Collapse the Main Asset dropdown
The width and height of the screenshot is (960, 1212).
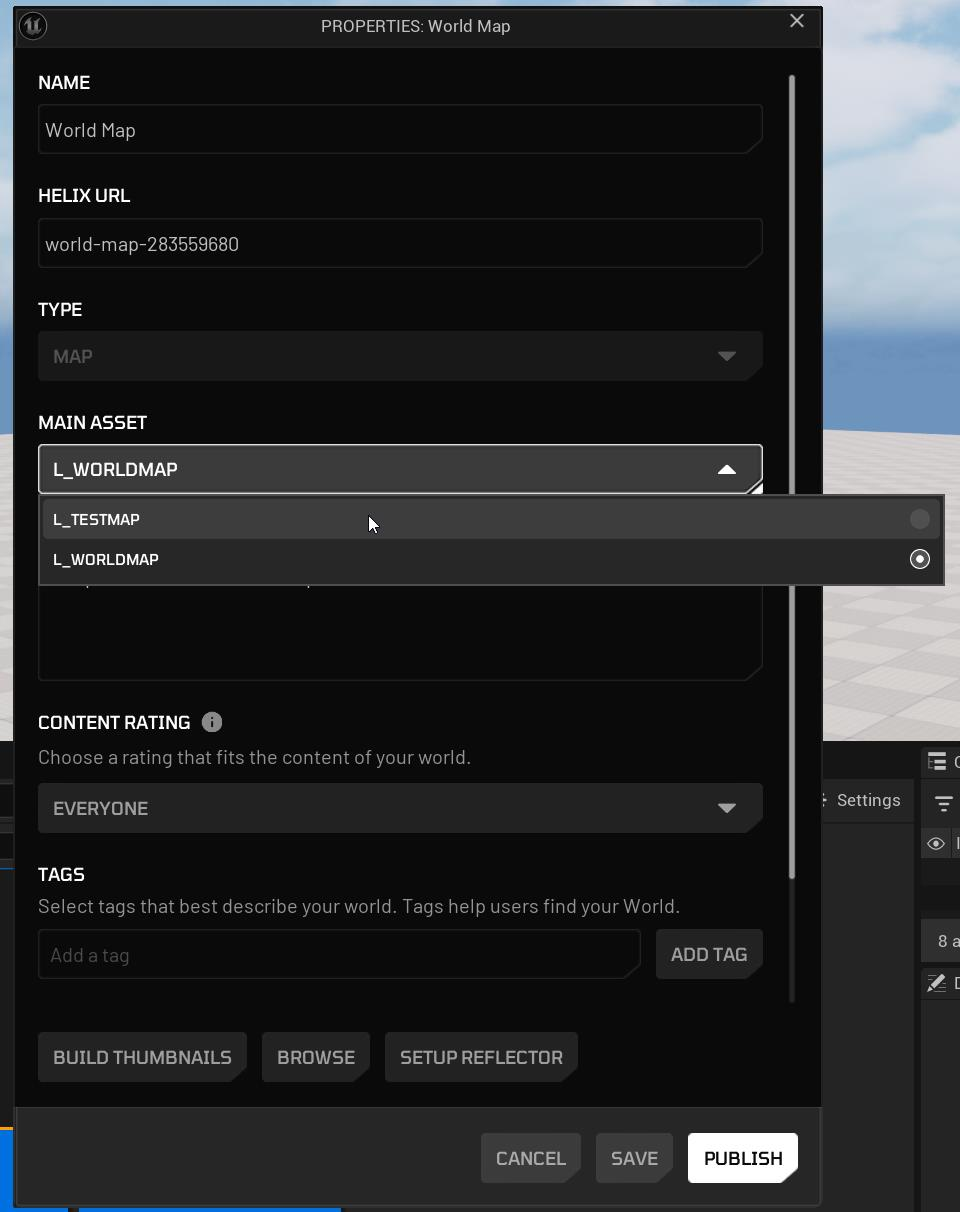pos(727,469)
